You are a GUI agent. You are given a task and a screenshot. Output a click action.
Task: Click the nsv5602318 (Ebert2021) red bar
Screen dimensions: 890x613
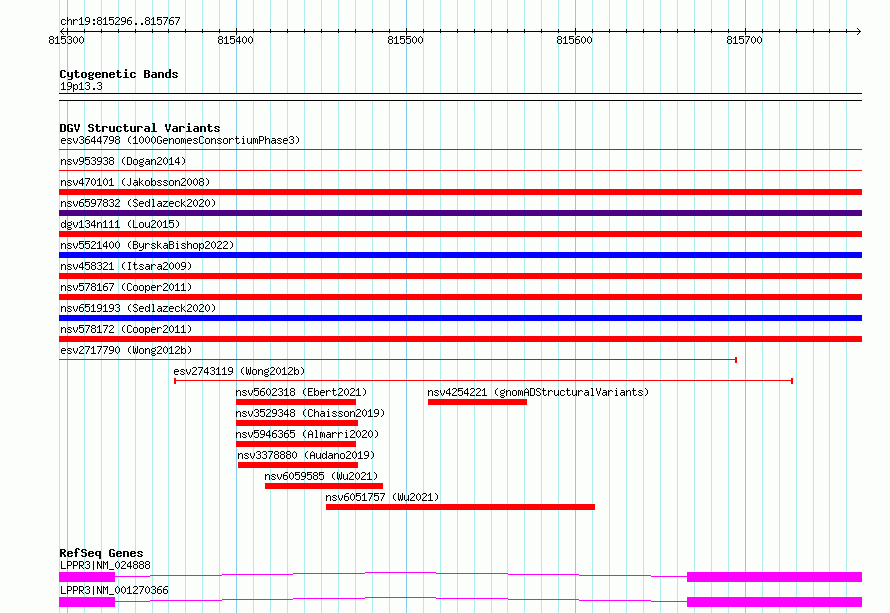296,402
